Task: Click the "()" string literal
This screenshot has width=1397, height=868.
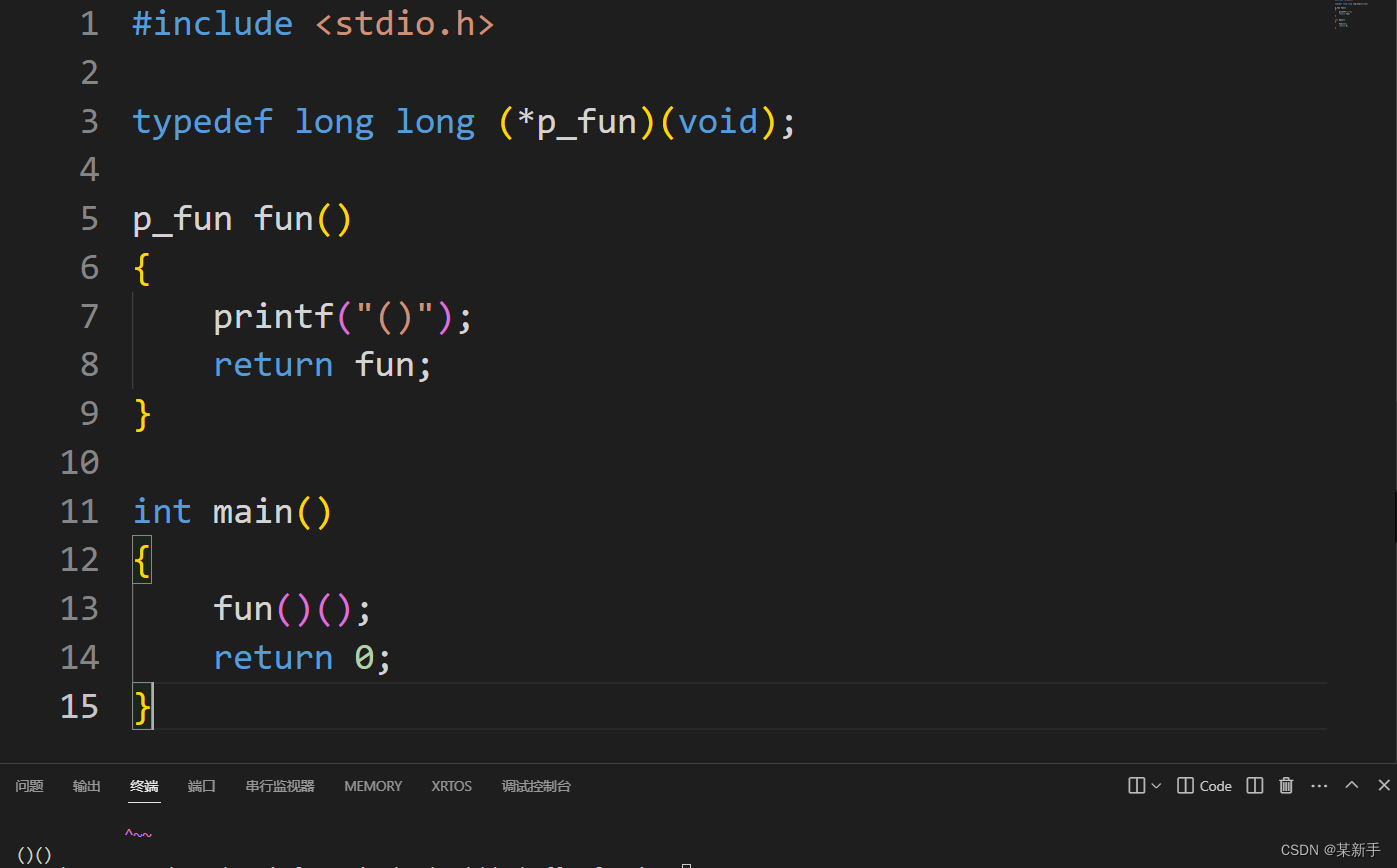Action: (x=394, y=317)
